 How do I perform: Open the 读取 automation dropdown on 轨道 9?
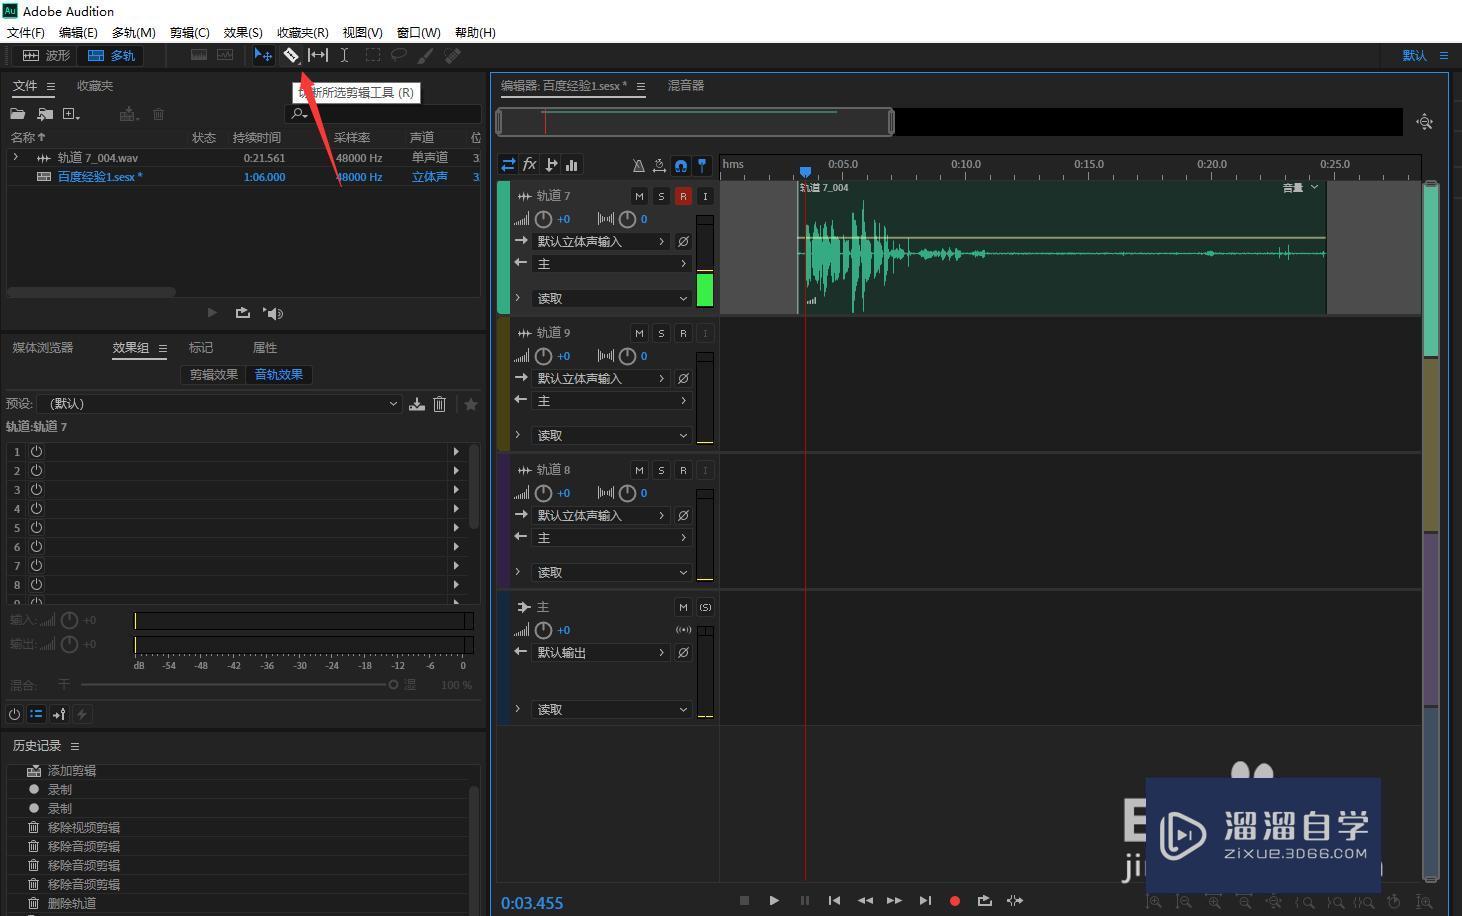coord(611,435)
